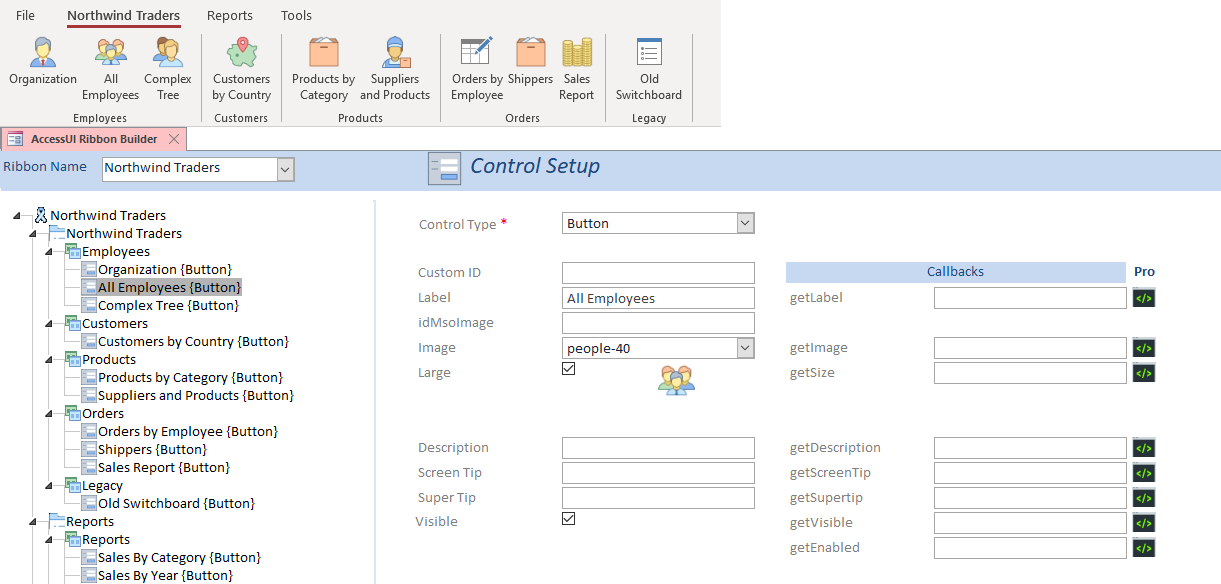Open Suppliers and Products ribbon button
The width and height of the screenshot is (1221, 584).
(395, 69)
